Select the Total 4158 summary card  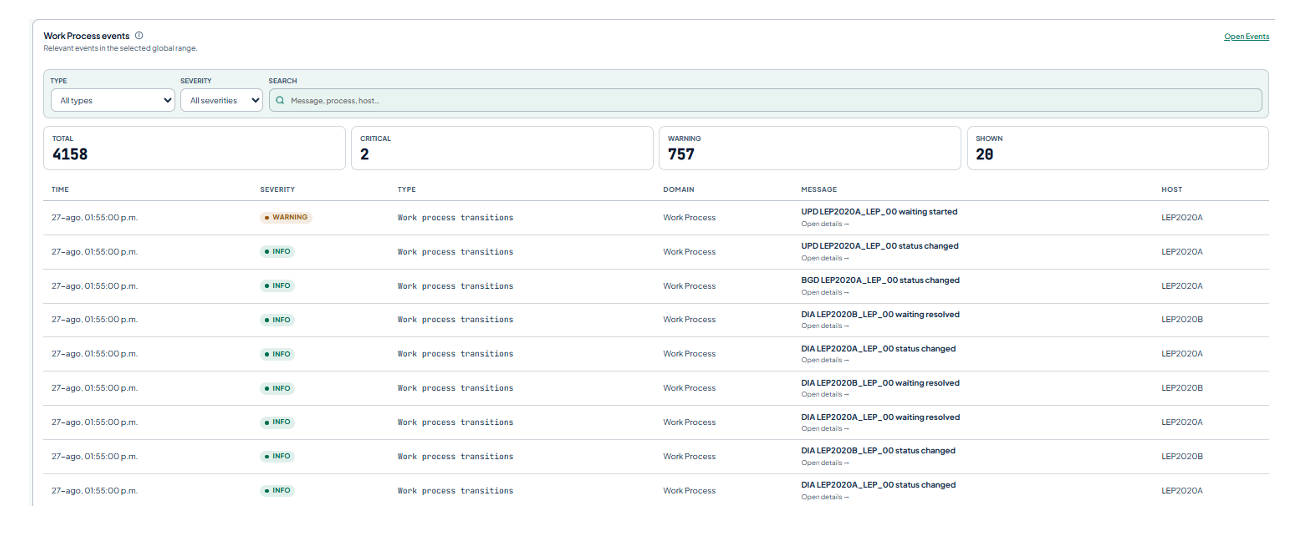[x=195, y=148]
